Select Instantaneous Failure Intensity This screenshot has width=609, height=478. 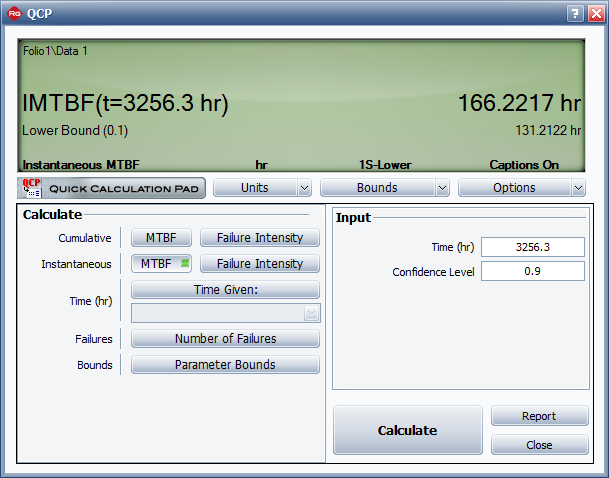(260, 264)
